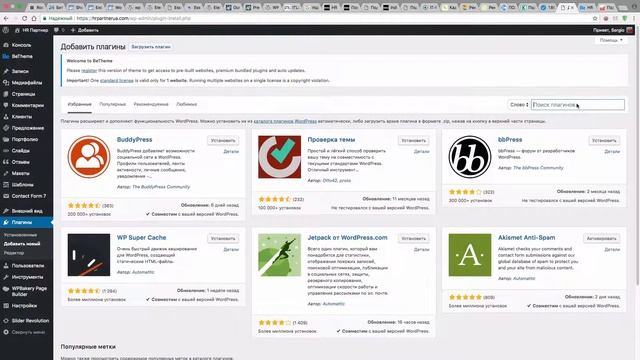640x360 pixels.
Task: Click the WordPress logo in admin bar
Action: (x=6, y=30)
